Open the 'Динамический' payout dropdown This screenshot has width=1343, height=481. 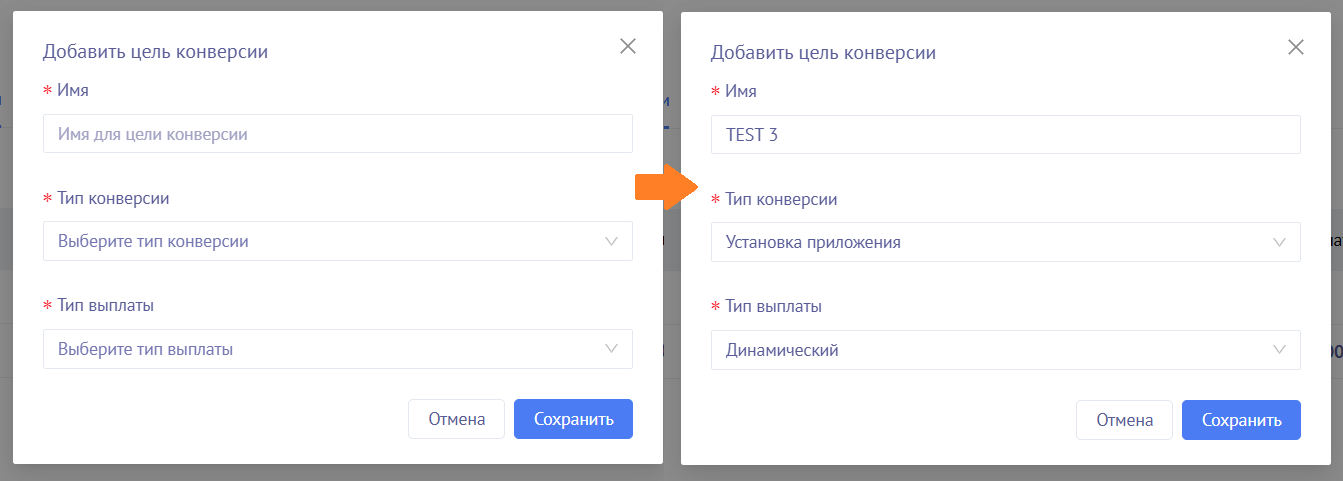click(990, 350)
